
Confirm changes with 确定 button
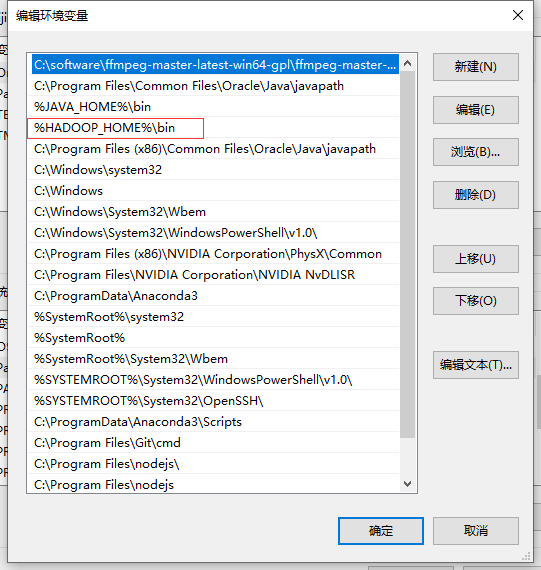click(x=381, y=531)
